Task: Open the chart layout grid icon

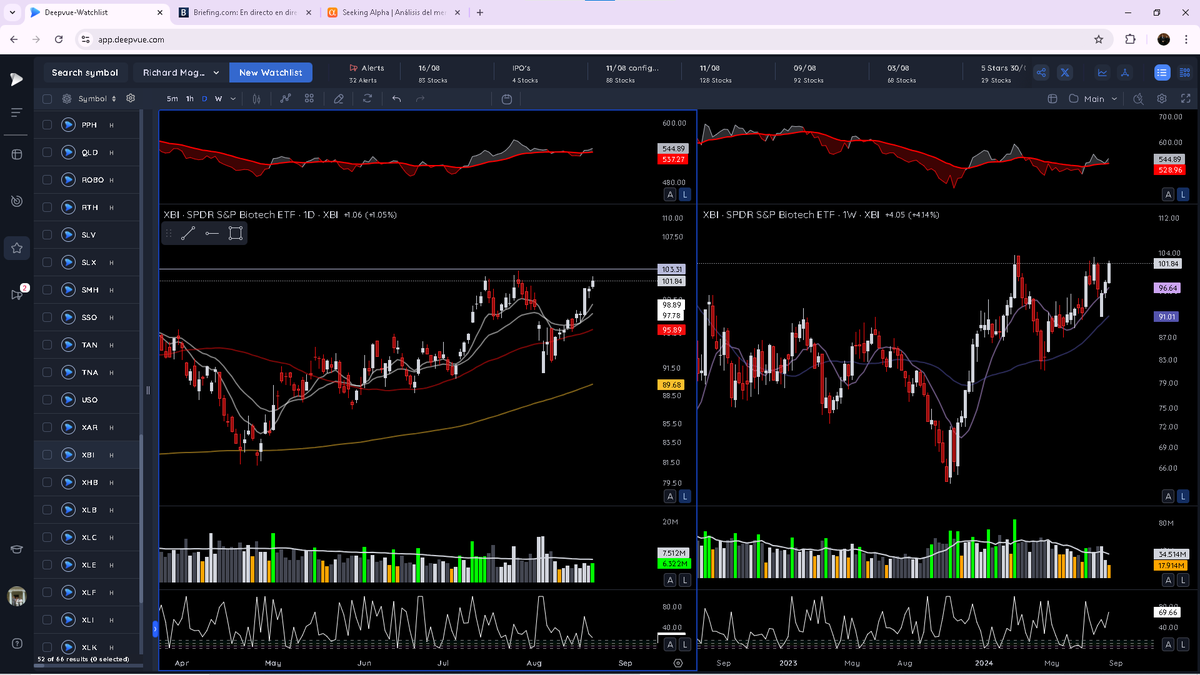Action: click(x=309, y=99)
